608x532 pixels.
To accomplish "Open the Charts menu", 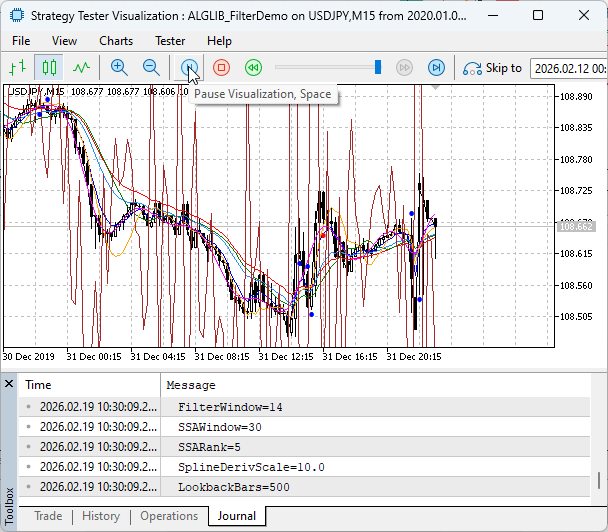I will point(116,41).
